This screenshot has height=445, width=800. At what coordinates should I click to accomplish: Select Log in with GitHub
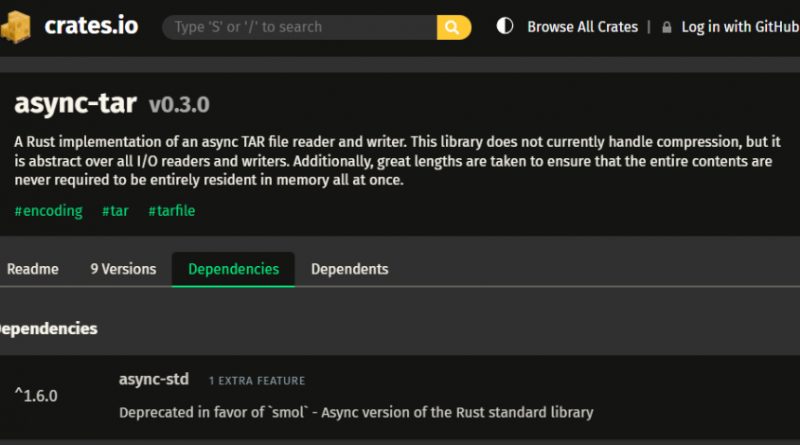pyautogui.click(x=740, y=27)
